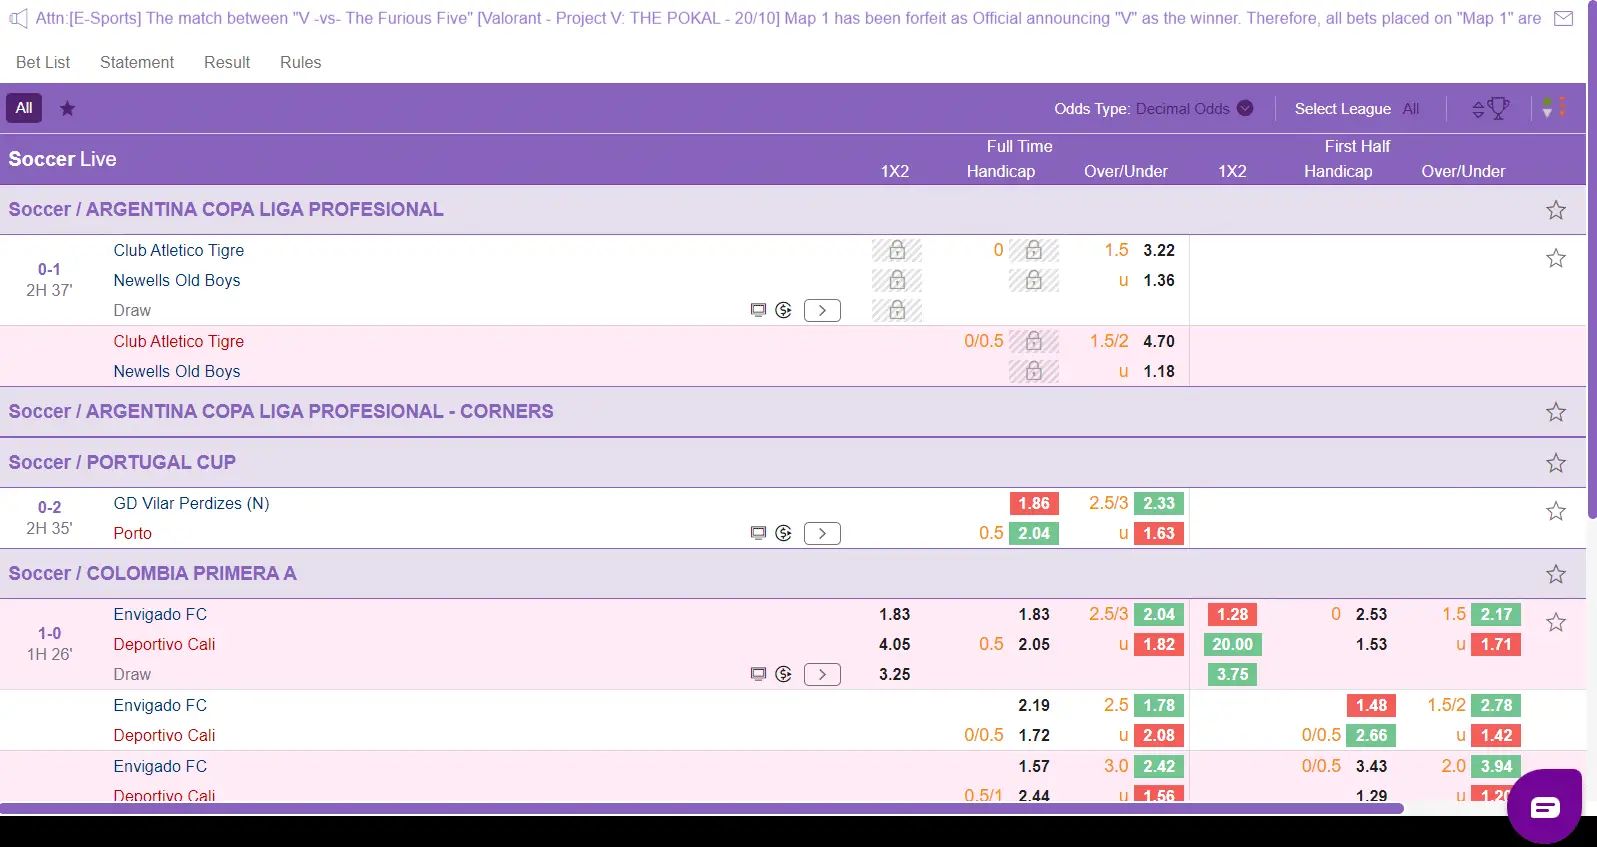Image resolution: width=1597 pixels, height=847 pixels.
Task: Star the GD Vilar Perdizes vs Porto match
Action: point(1555,511)
